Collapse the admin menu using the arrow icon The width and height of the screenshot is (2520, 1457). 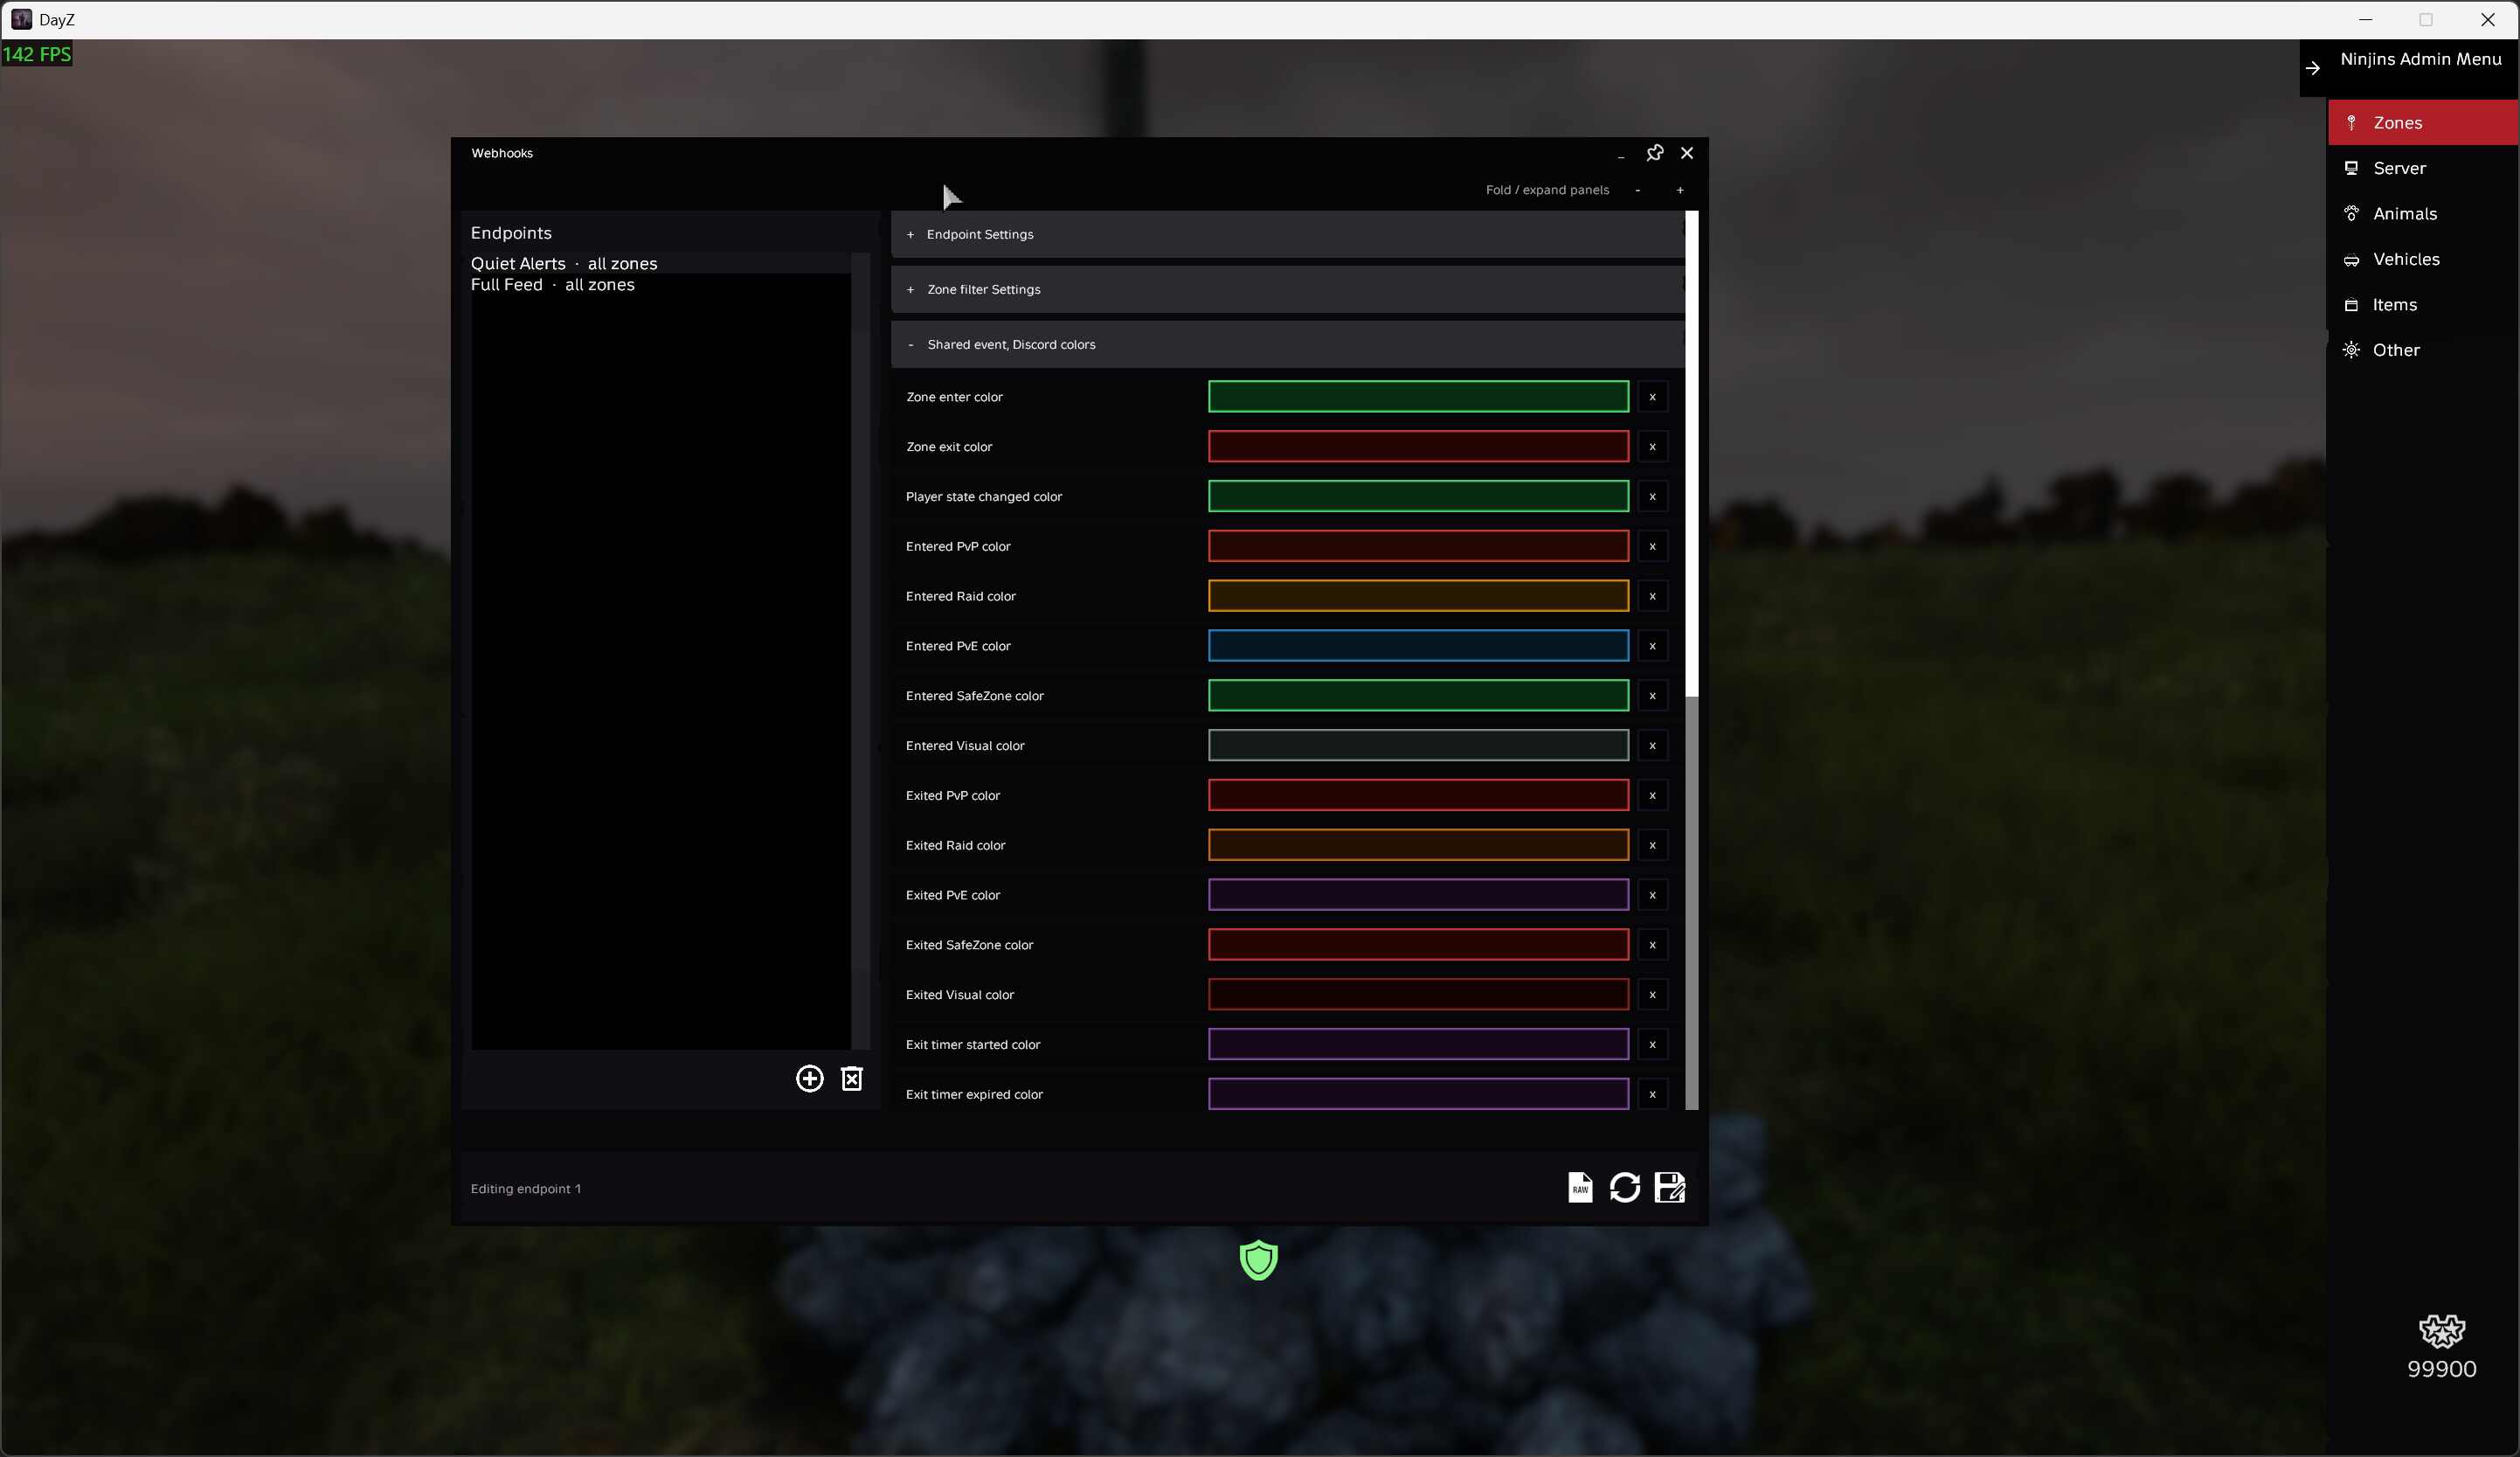point(2313,68)
